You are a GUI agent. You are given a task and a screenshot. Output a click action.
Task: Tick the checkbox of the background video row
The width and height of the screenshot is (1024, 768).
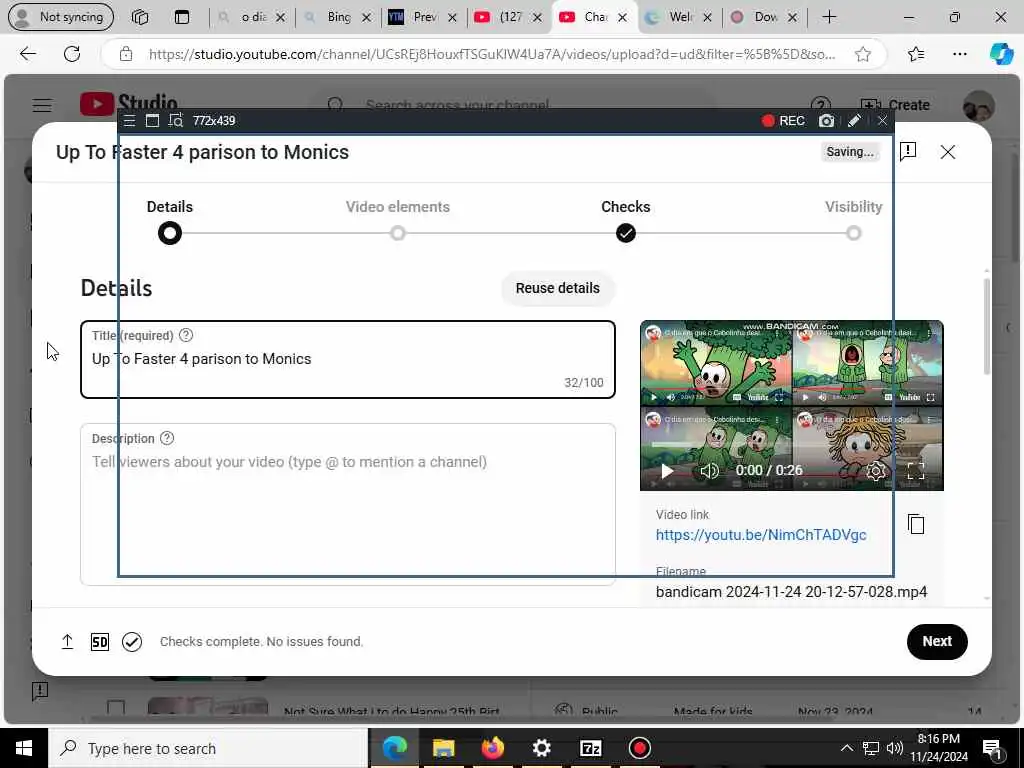tap(116, 708)
